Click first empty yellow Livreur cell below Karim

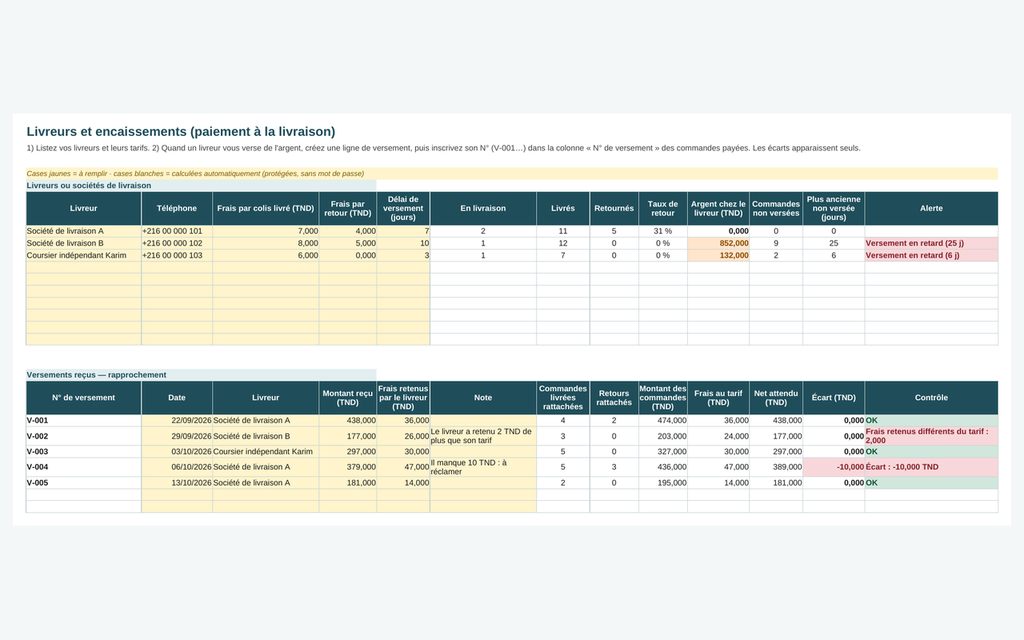(84, 268)
